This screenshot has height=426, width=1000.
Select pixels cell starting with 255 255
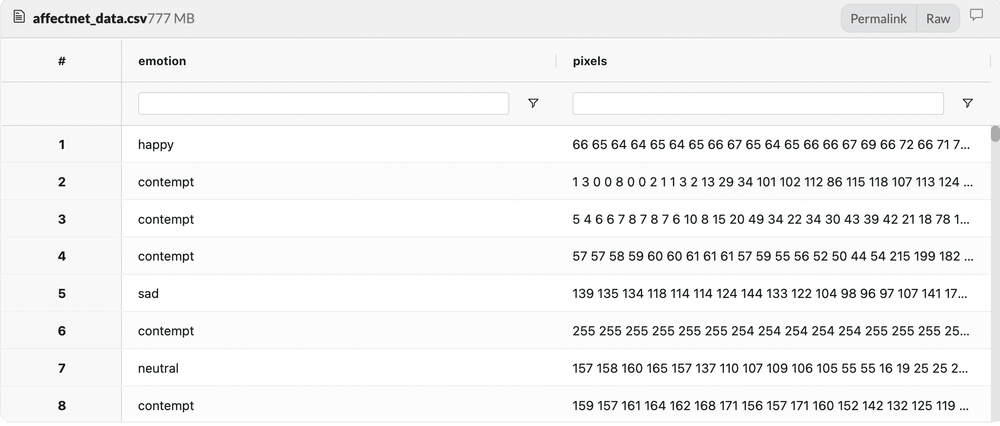[770, 331]
